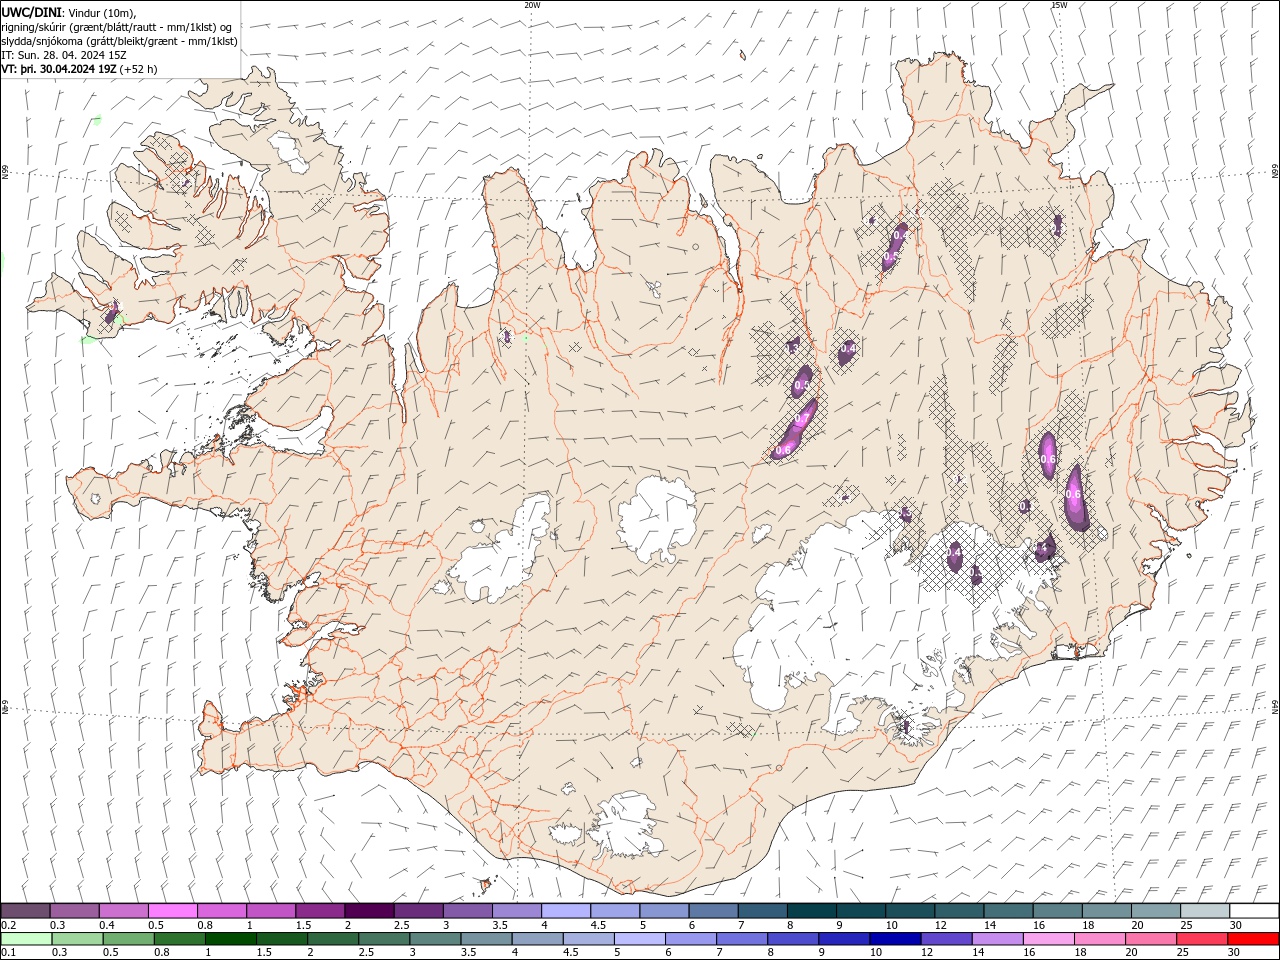The image size is (1280, 960).
Task: Click the Langjökull glacier white area
Action: (x=503, y=553)
